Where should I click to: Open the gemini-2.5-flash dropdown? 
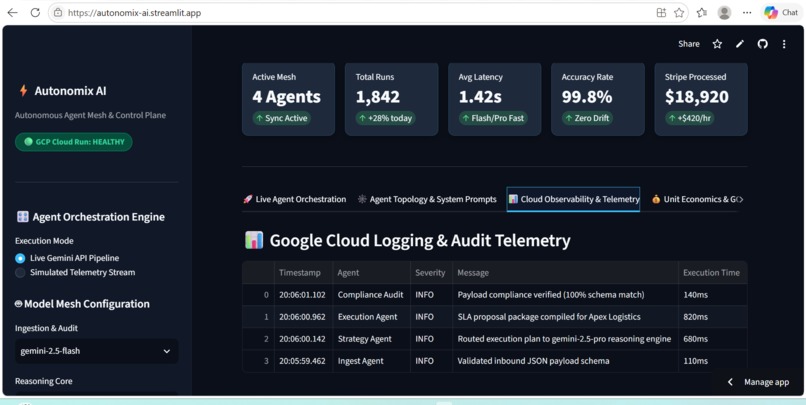pos(97,351)
